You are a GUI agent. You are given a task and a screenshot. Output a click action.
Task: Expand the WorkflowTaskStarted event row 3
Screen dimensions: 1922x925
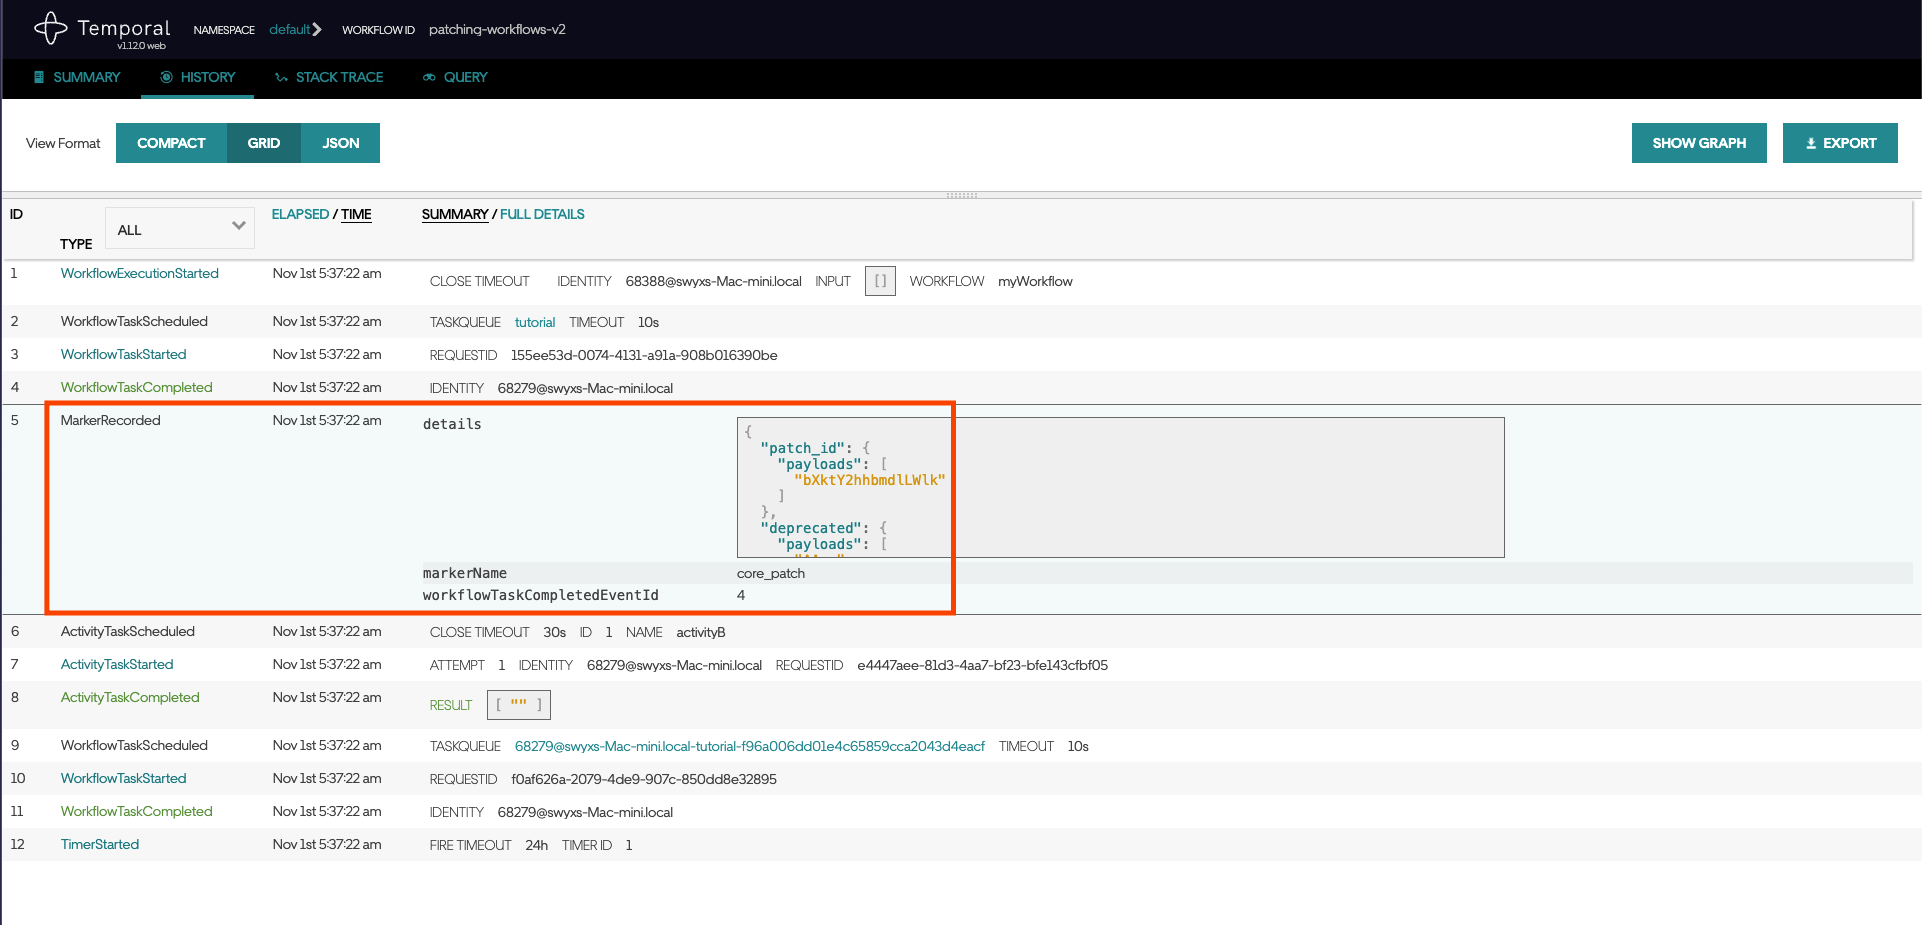[124, 354]
